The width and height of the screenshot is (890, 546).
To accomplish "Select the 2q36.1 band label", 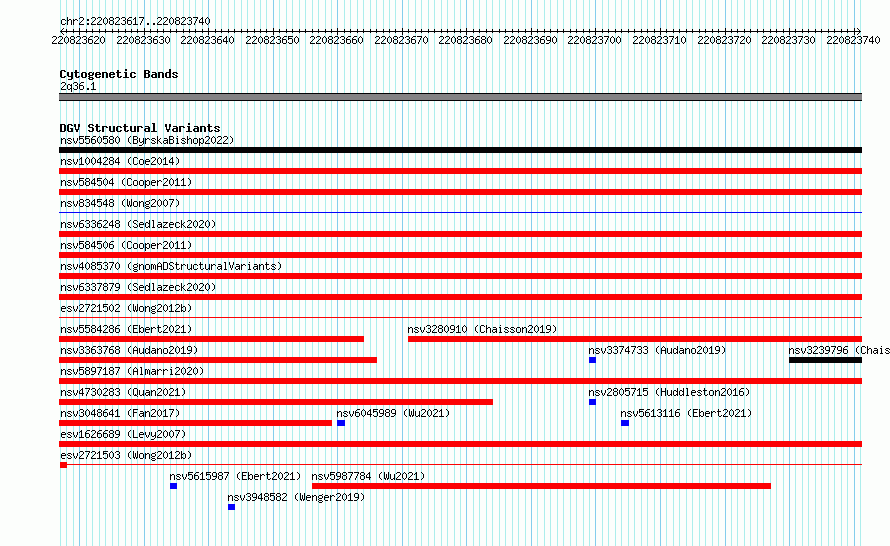I will click(x=78, y=86).
